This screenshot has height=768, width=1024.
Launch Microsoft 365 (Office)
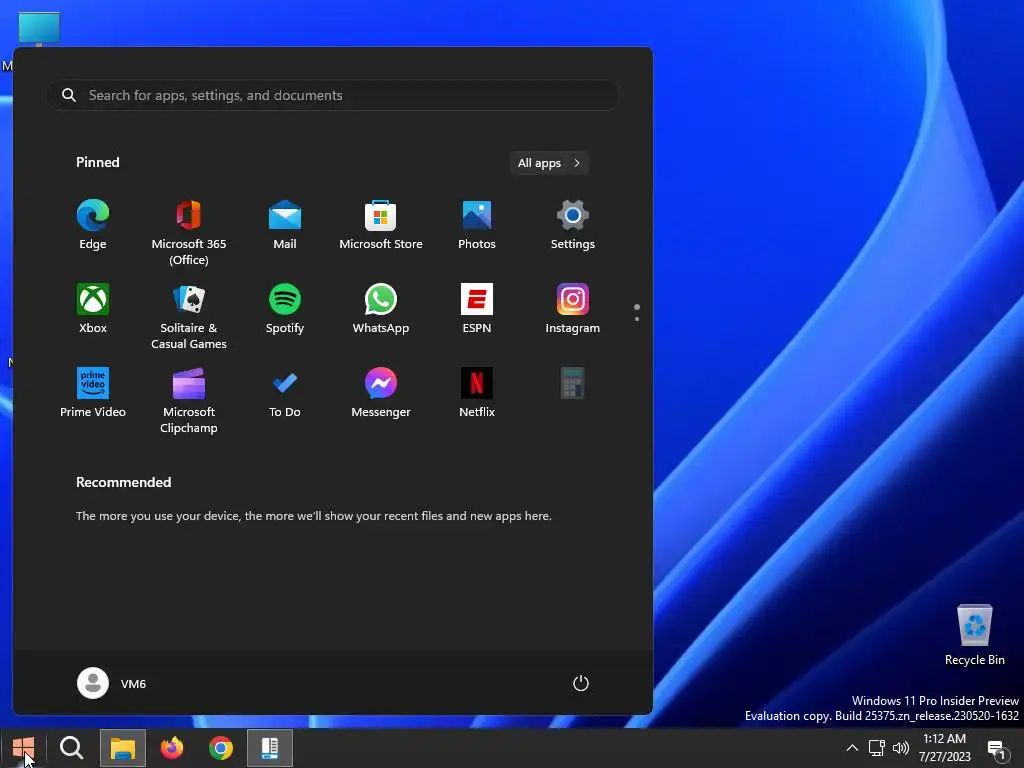189,233
